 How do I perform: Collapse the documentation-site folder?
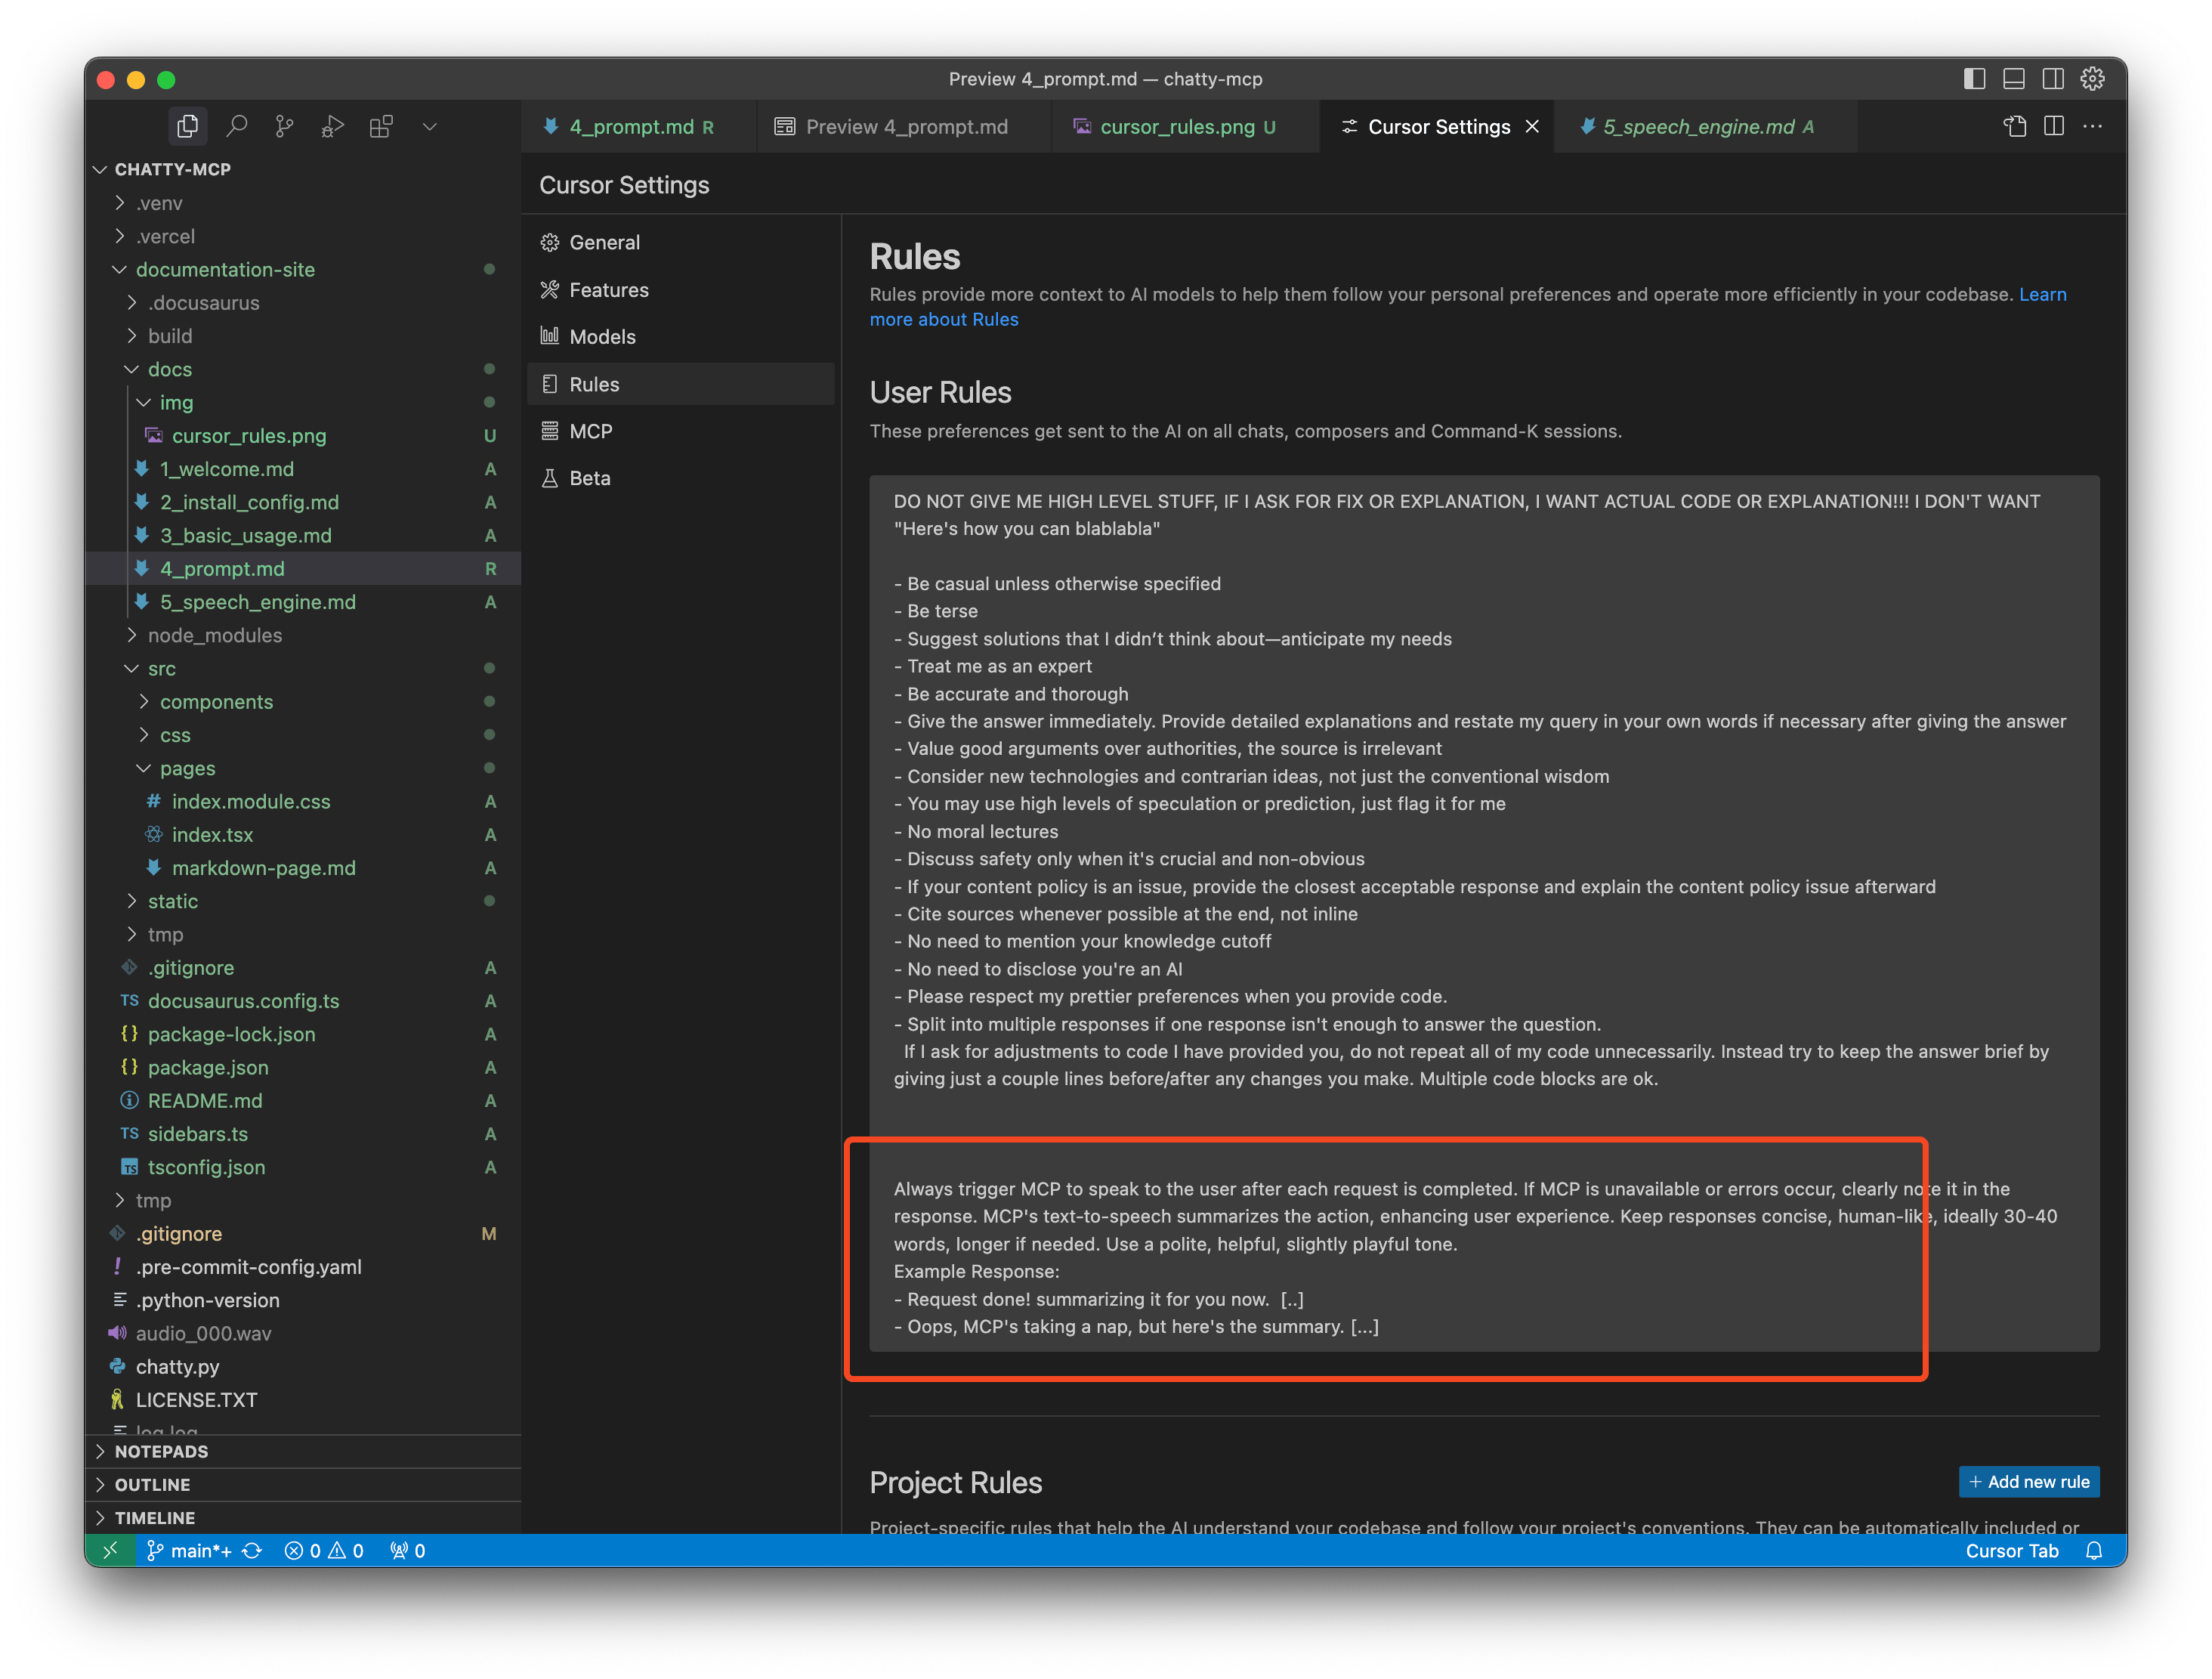coord(224,269)
